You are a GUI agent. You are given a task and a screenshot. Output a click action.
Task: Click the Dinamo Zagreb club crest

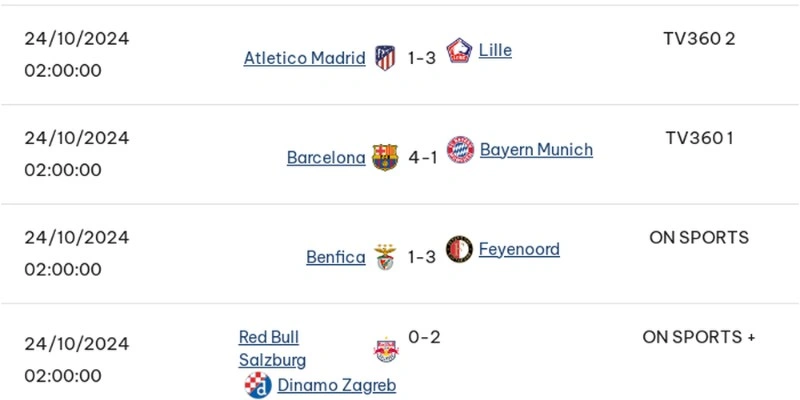click(x=258, y=385)
